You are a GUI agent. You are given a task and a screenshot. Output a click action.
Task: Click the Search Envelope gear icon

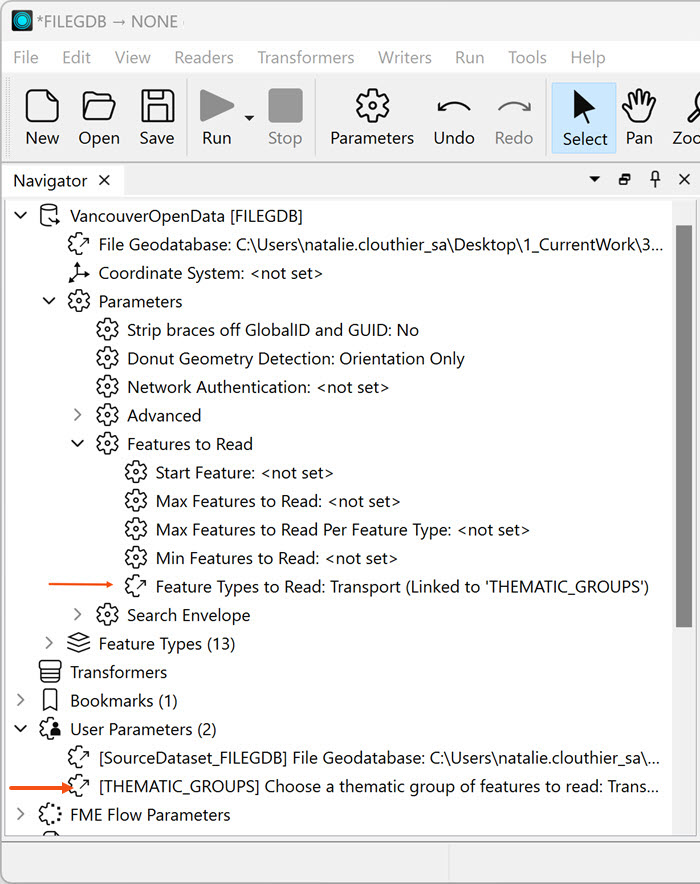[x=107, y=615]
